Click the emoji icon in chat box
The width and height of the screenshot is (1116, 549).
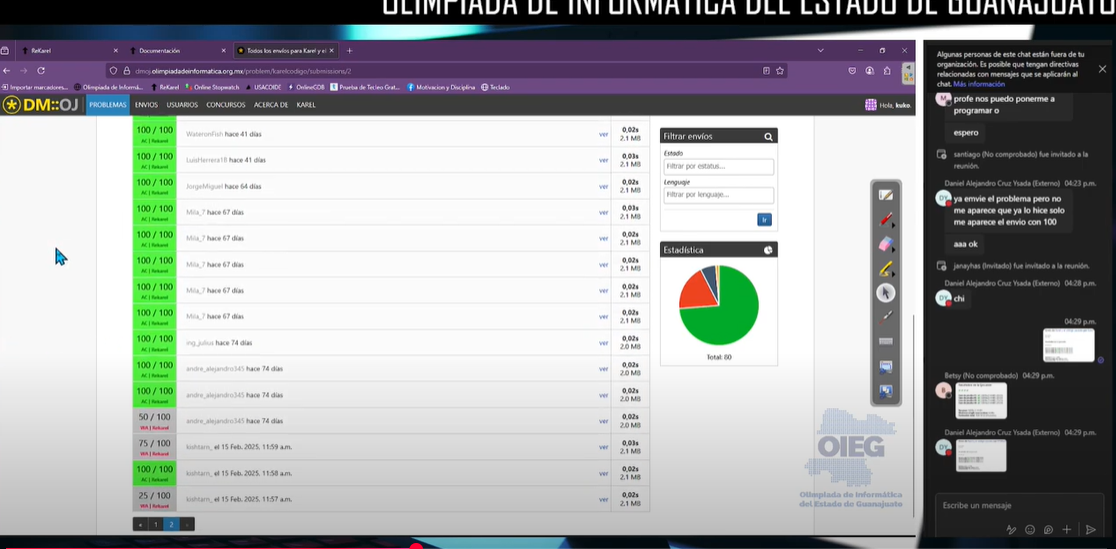click(1030, 529)
